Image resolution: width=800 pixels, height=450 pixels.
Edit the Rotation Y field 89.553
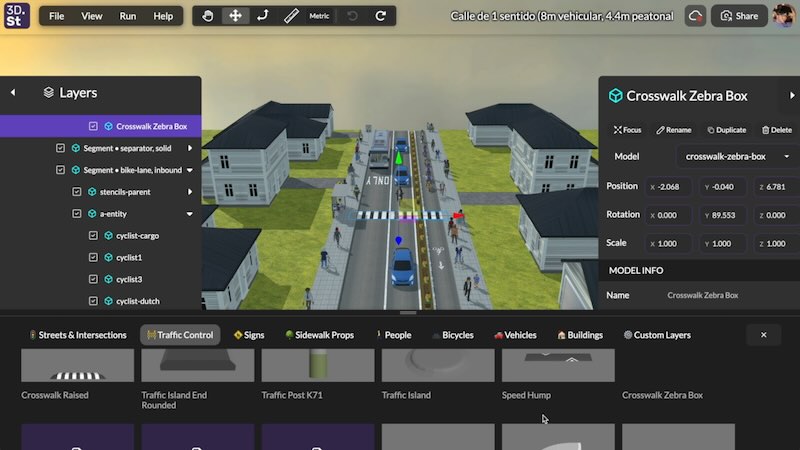point(722,215)
